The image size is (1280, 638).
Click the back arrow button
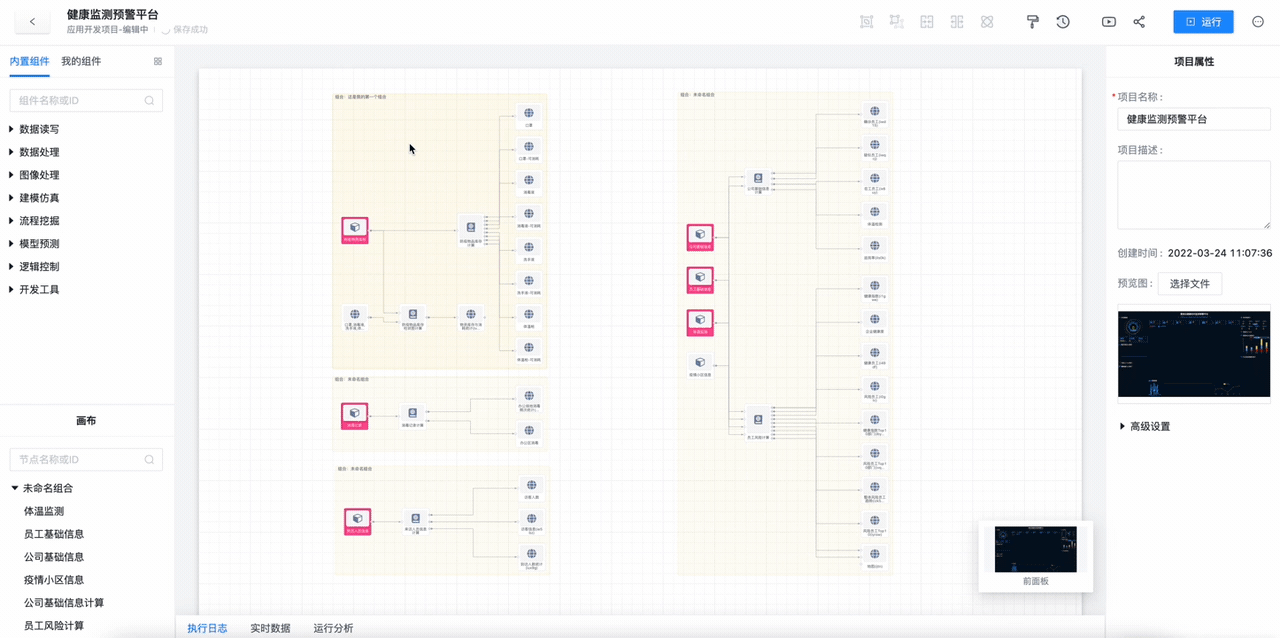pyautogui.click(x=32, y=22)
